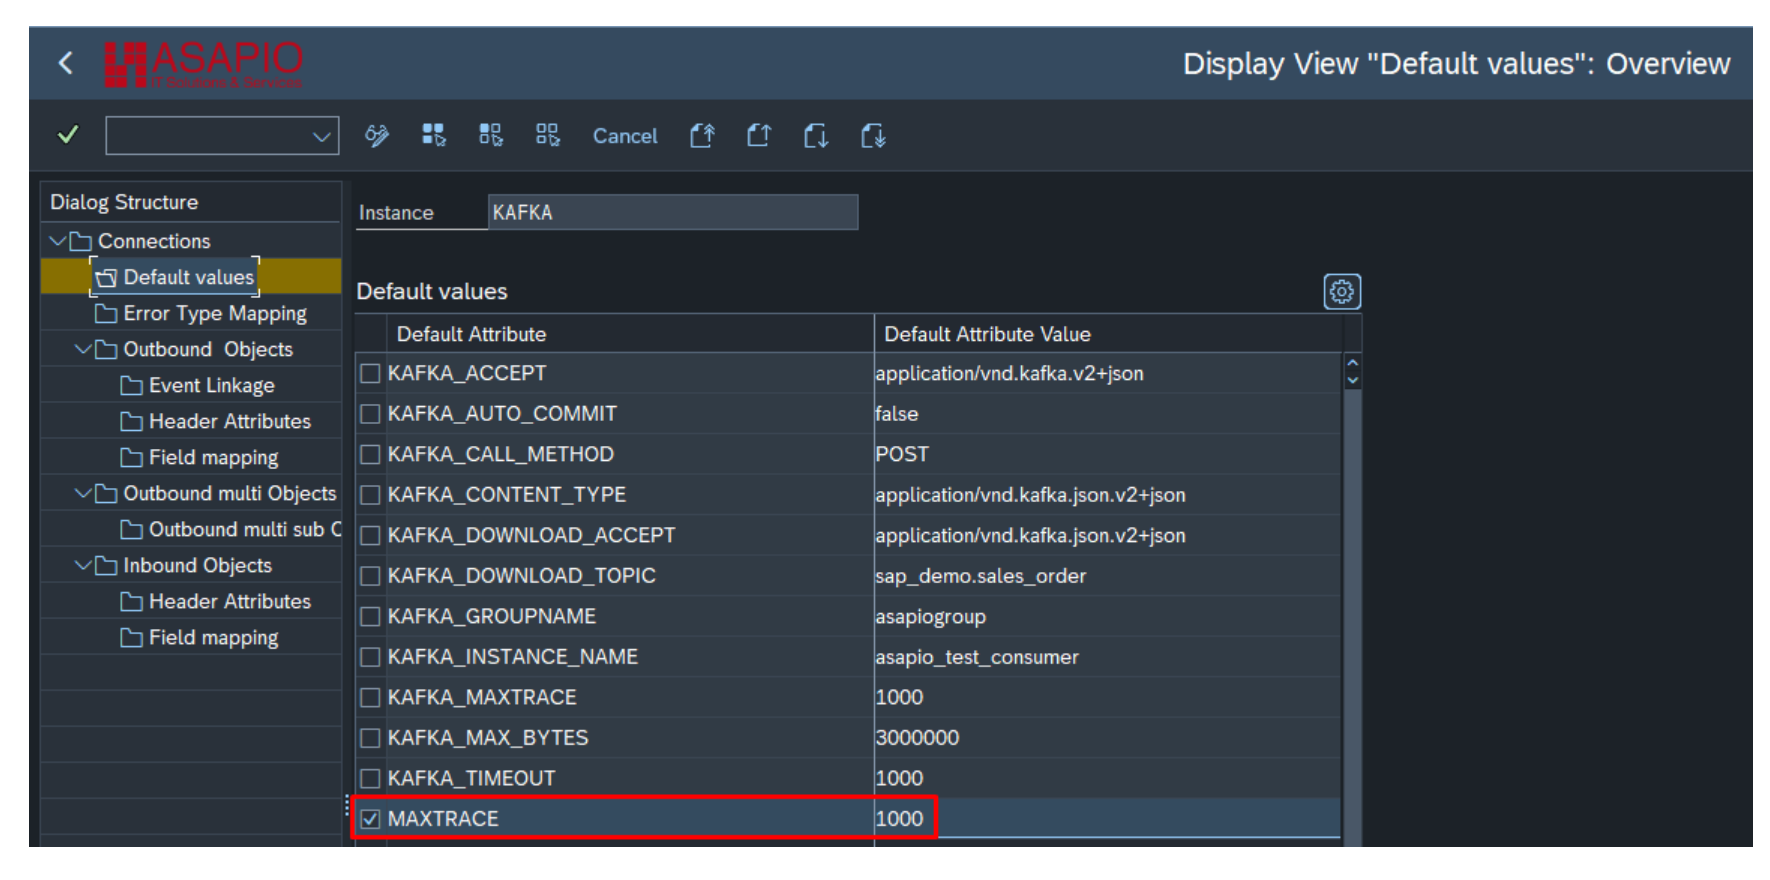Viewport: 1770px width, 880px height.
Task: Go to previous page icon
Action: click(x=760, y=135)
